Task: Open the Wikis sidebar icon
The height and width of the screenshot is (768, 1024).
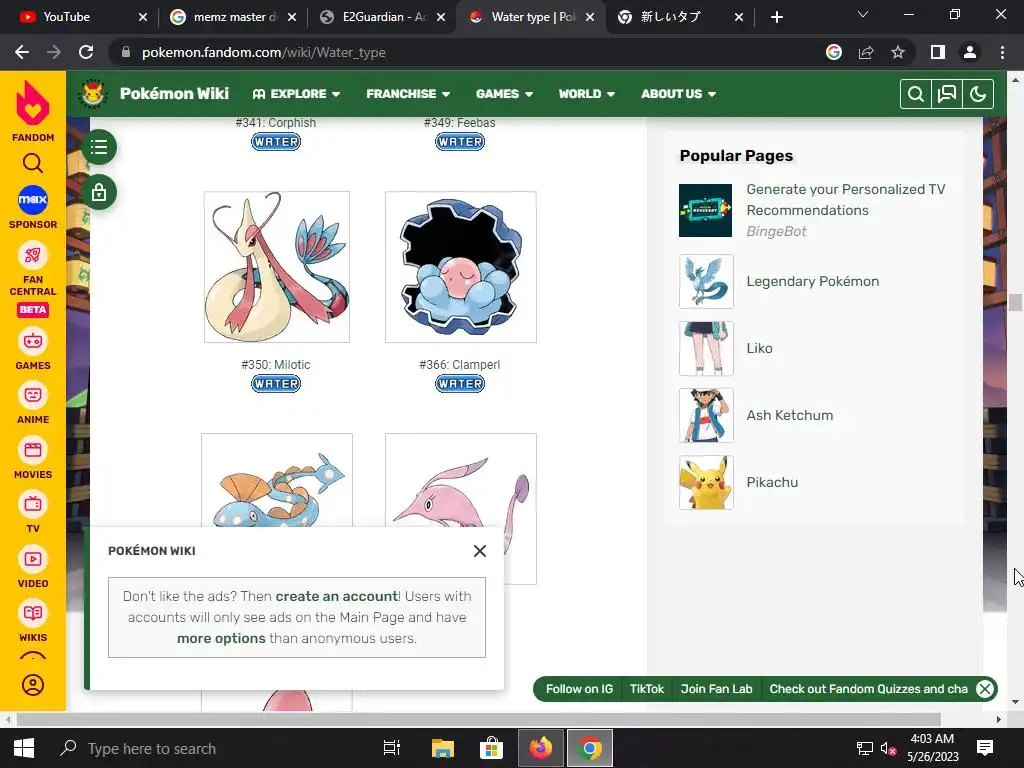Action: (x=33, y=613)
